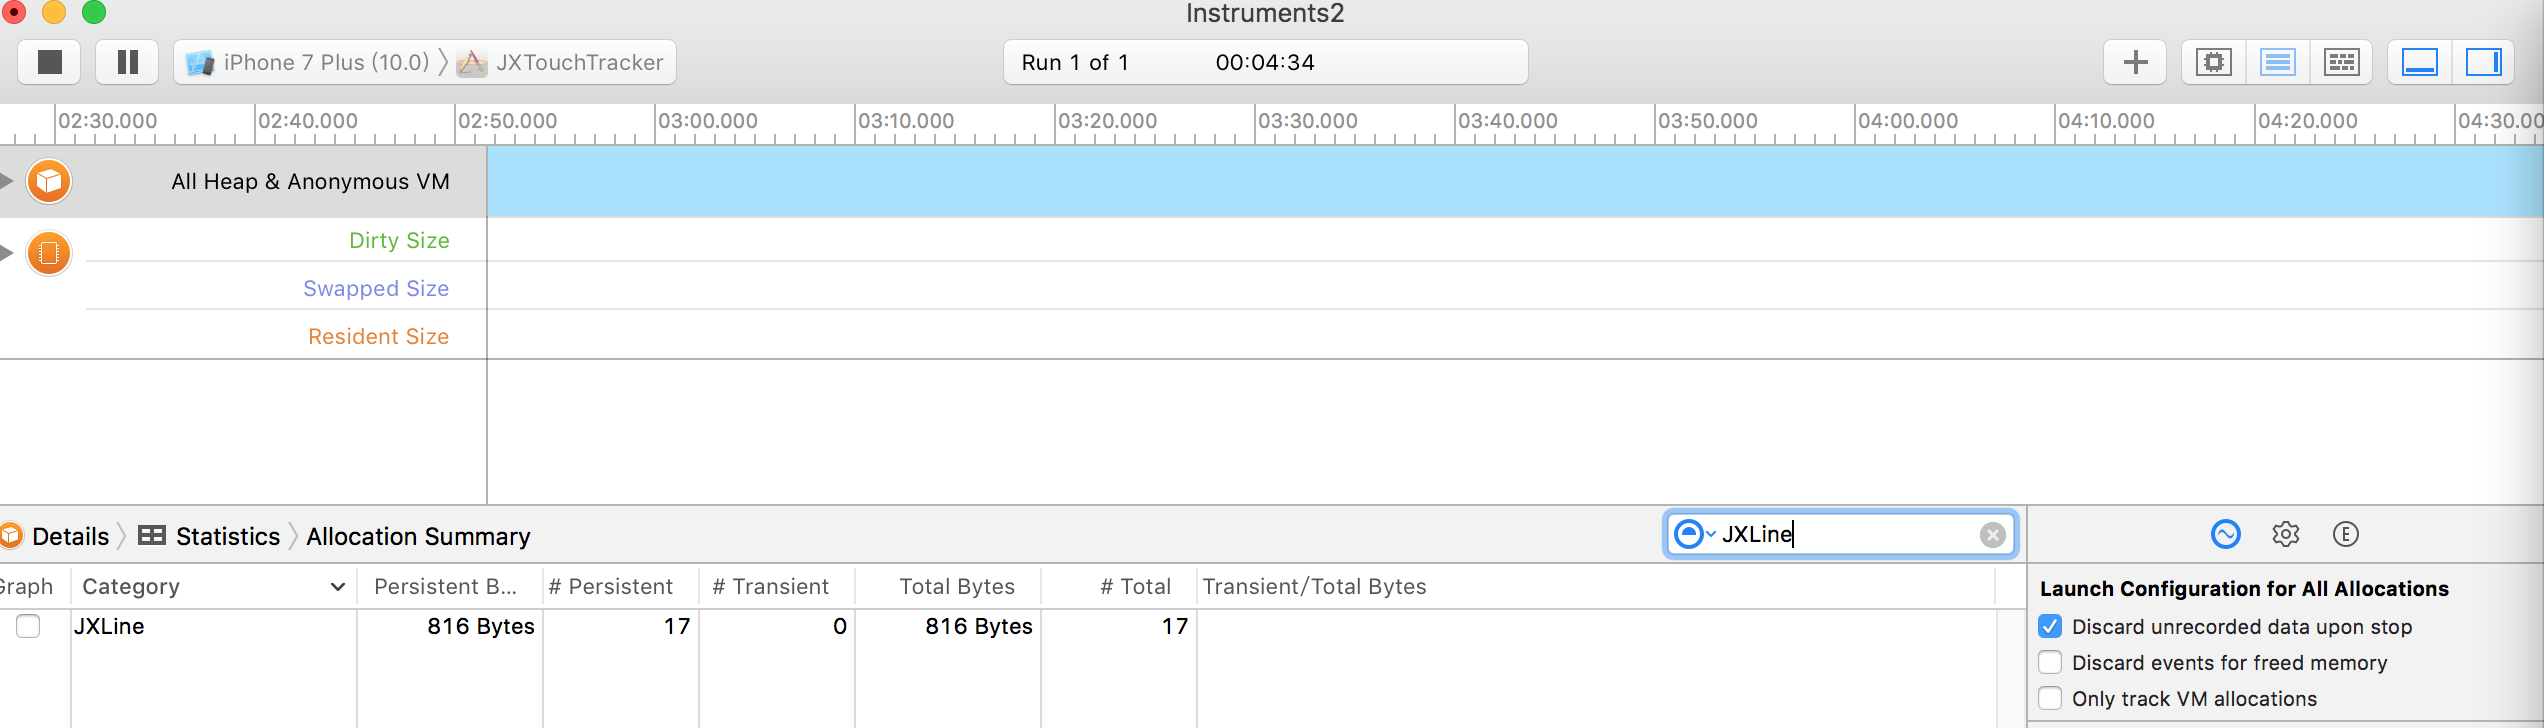Open the Allocation Summary breadcrumb menu
The width and height of the screenshot is (2544, 728).
(418, 536)
